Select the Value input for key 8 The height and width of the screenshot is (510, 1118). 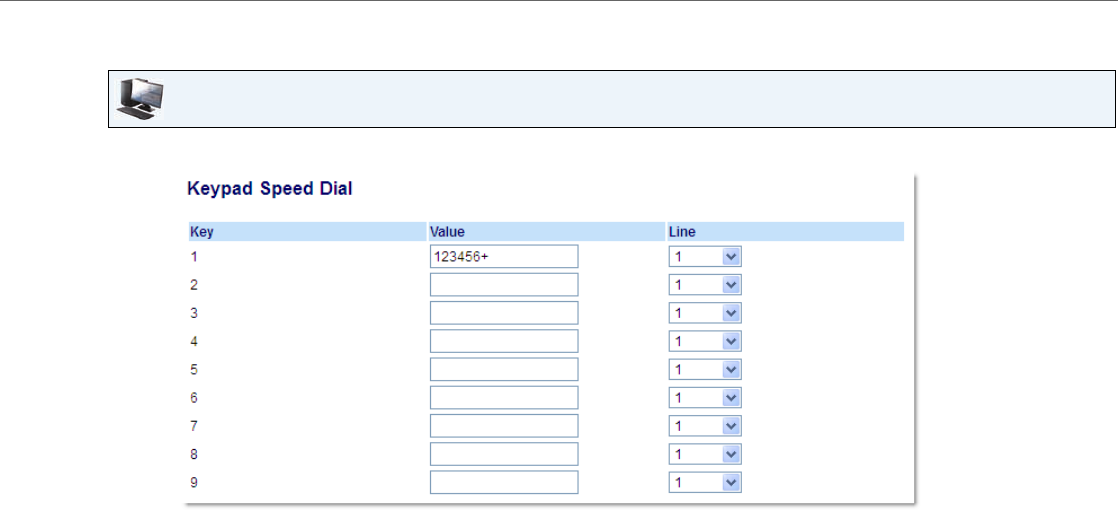503,454
